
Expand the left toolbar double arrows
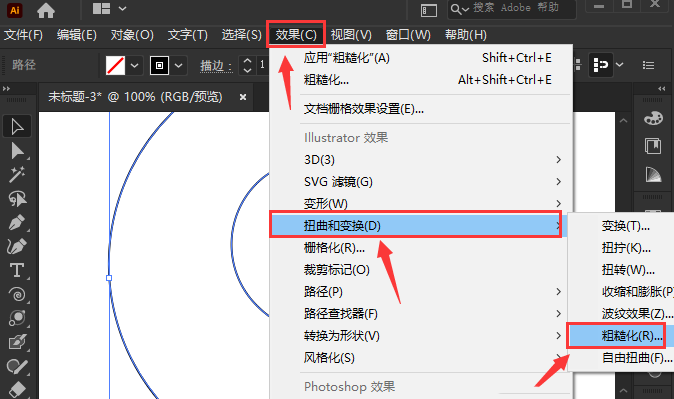pos(6,89)
